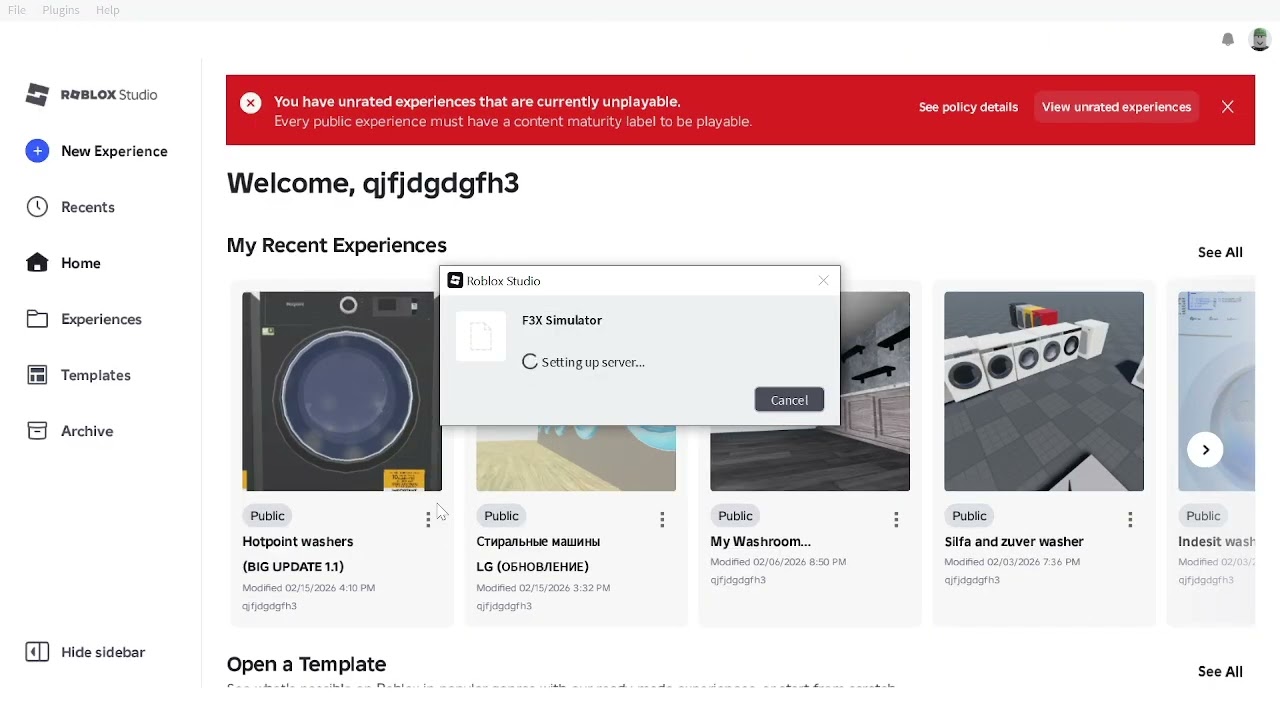Click Modified 02/06/2026 8:50 PM text
The height and width of the screenshot is (720, 1280).
pyautogui.click(x=778, y=562)
